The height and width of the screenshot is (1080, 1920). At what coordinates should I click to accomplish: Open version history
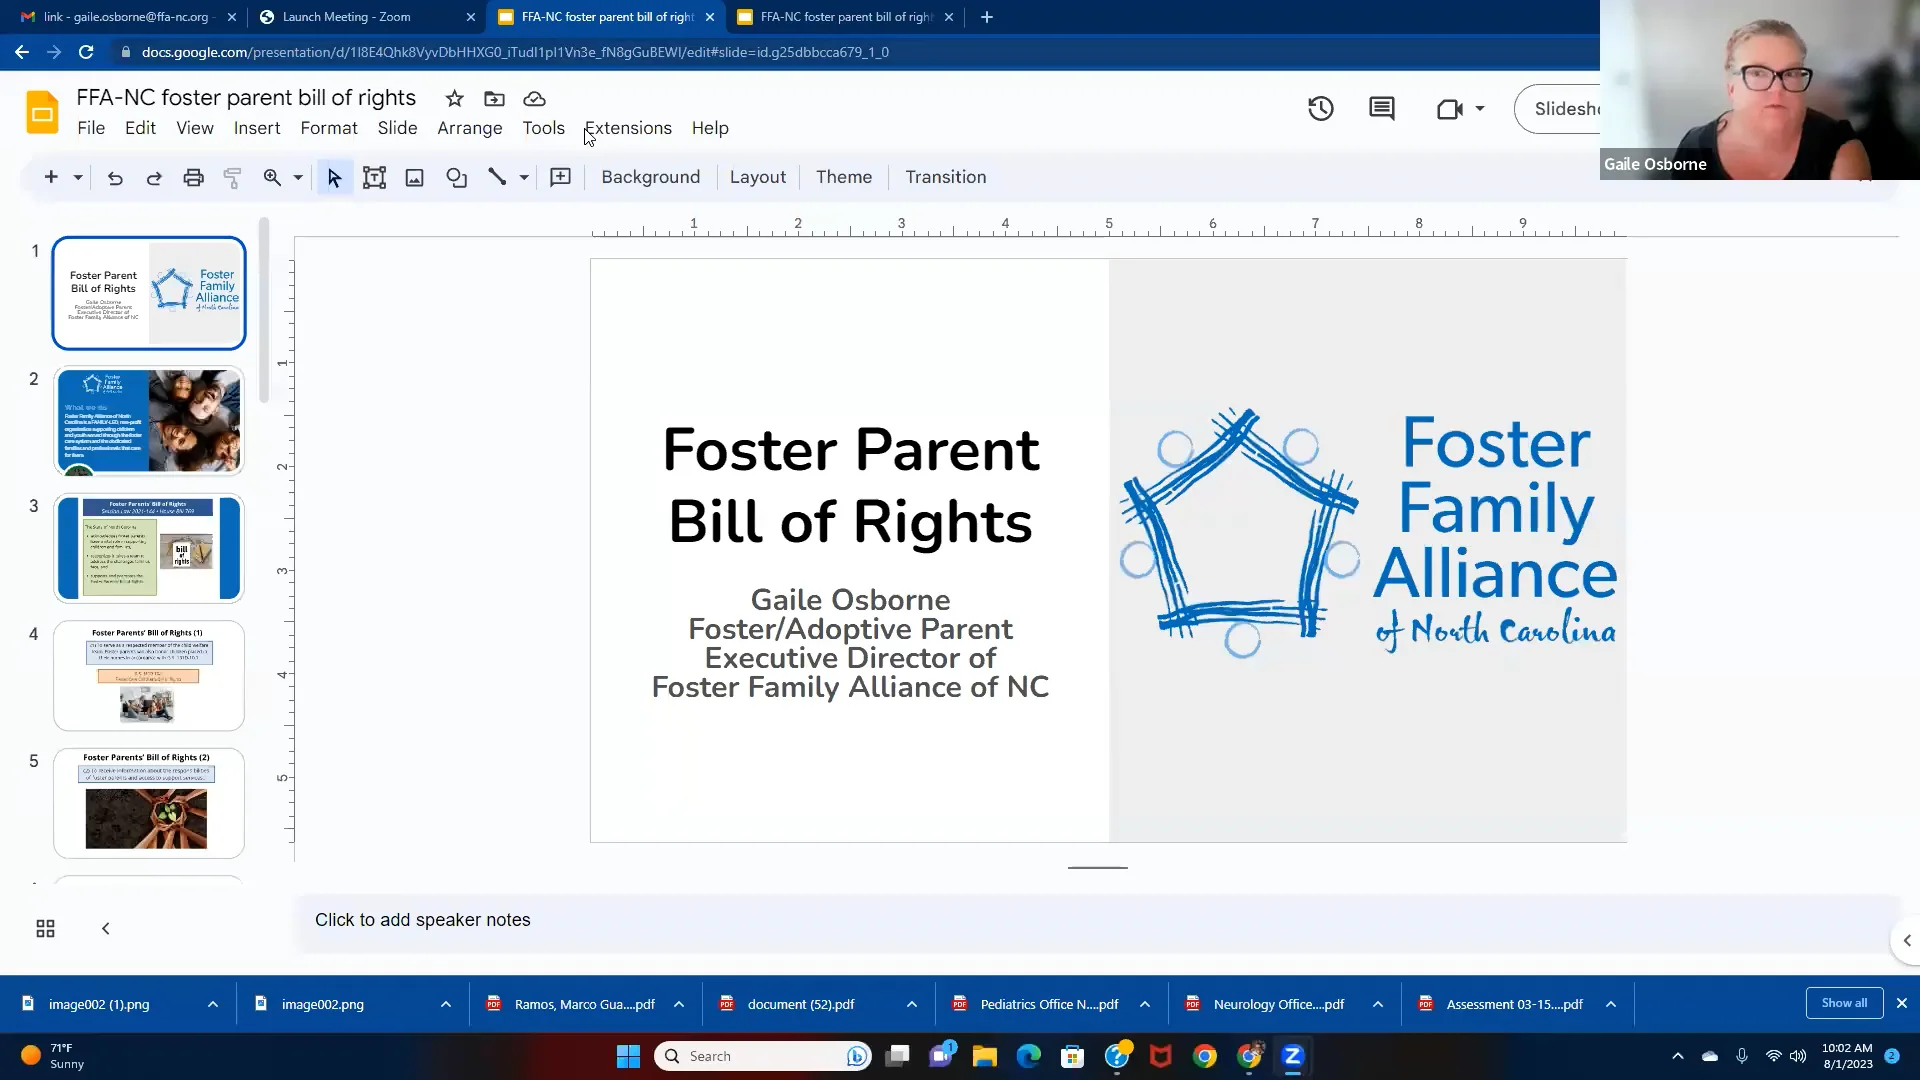[1320, 108]
